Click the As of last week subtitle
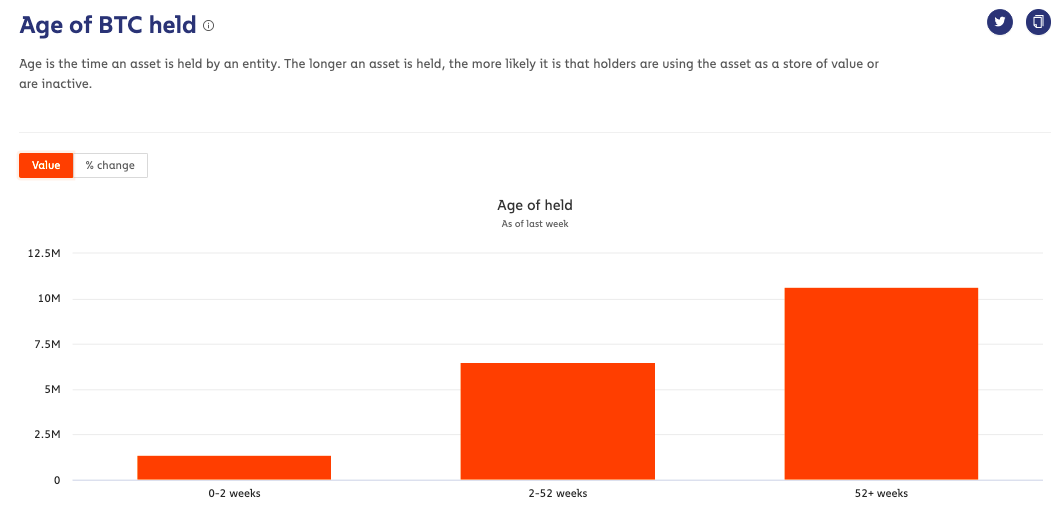Image resolution: width=1060 pixels, height=529 pixels. 535,224
